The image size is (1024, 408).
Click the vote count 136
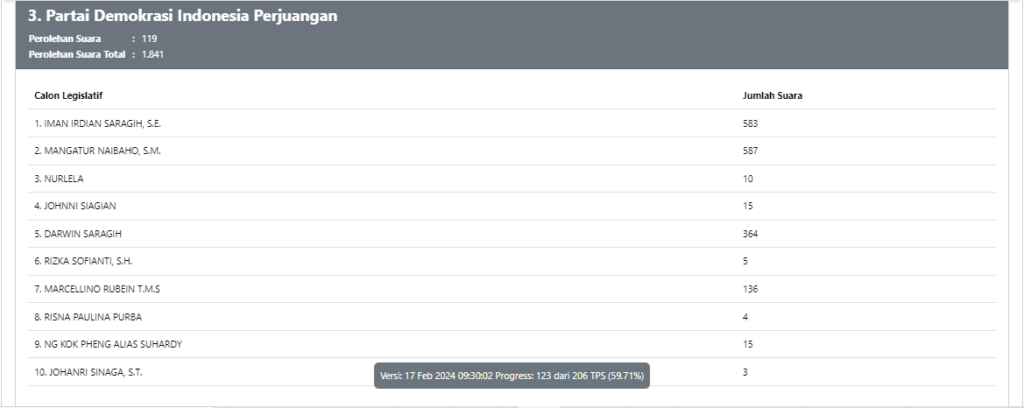[750, 289]
